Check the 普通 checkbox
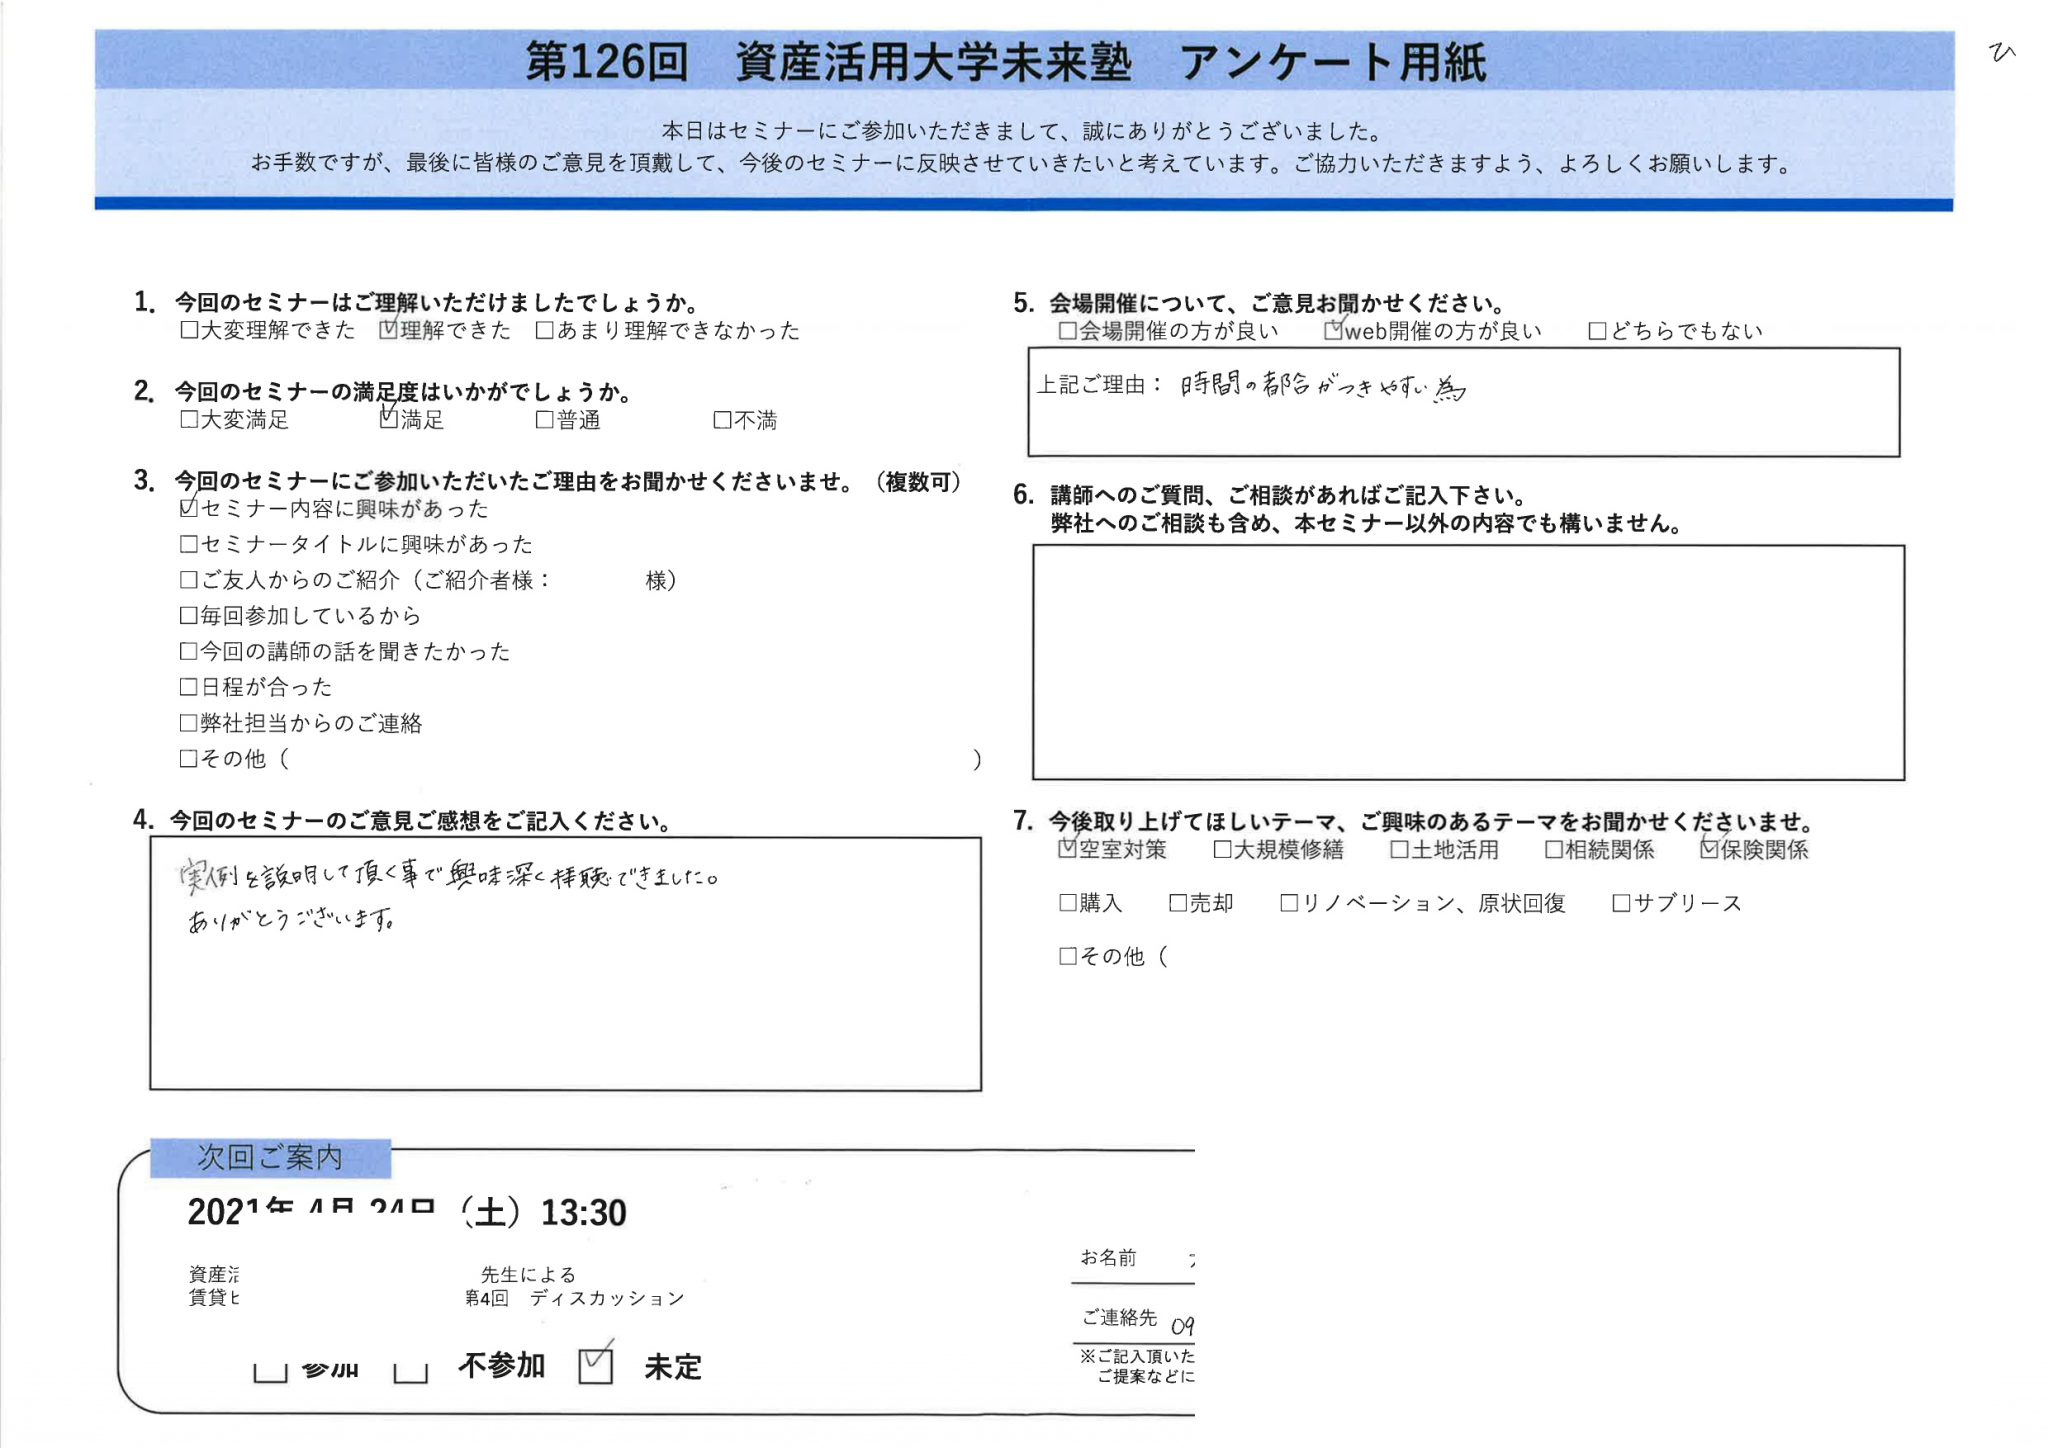 click(544, 420)
